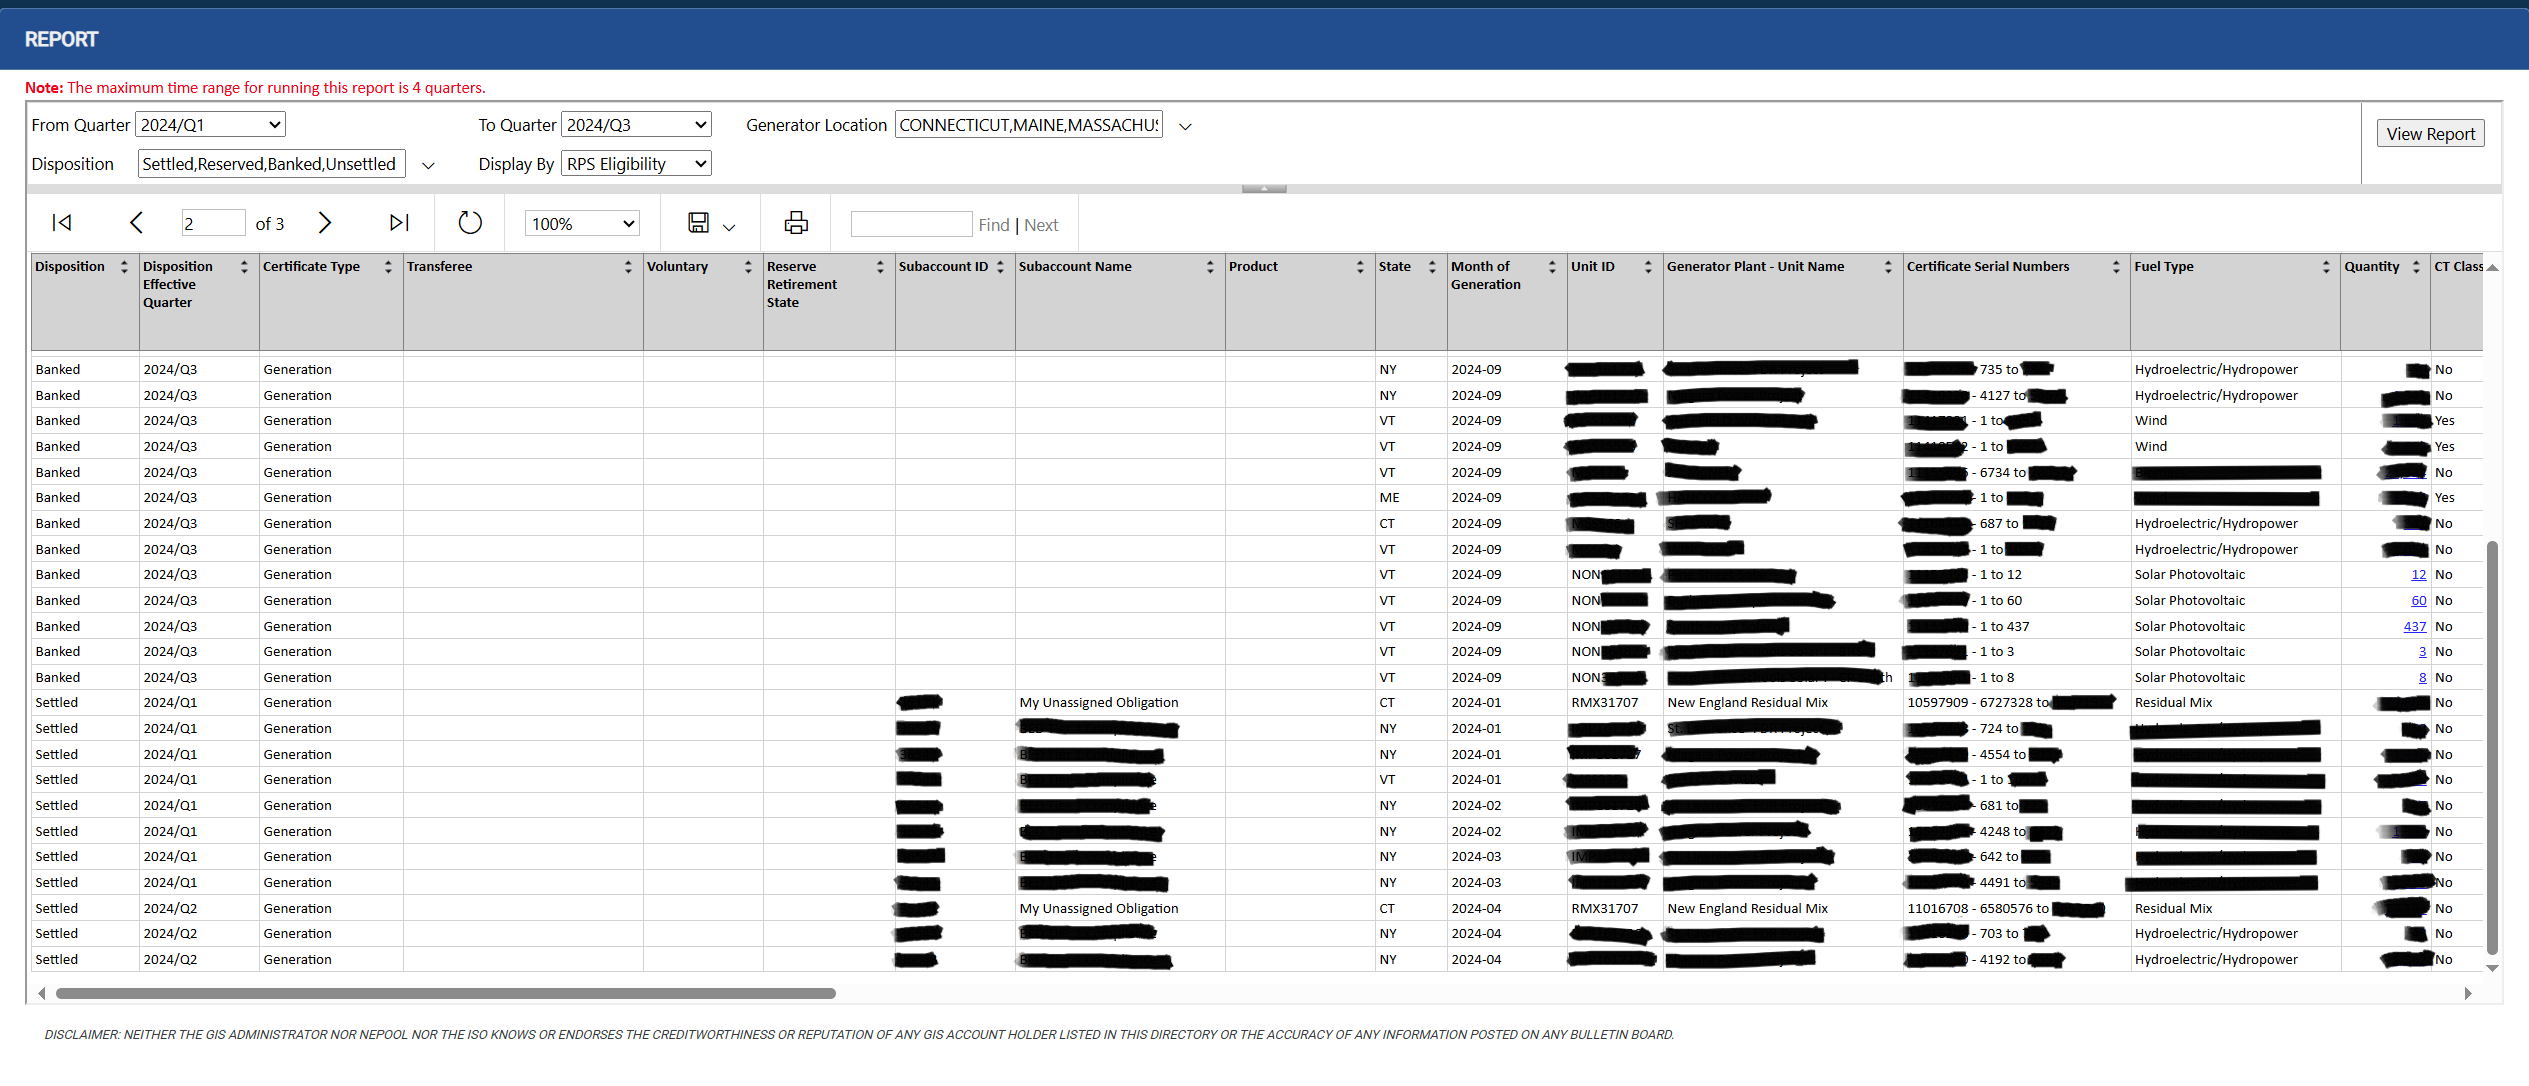Image resolution: width=2529 pixels, height=1086 pixels.
Task: Print the report with printer icon
Action: pyautogui.click(x=796, y=223)
